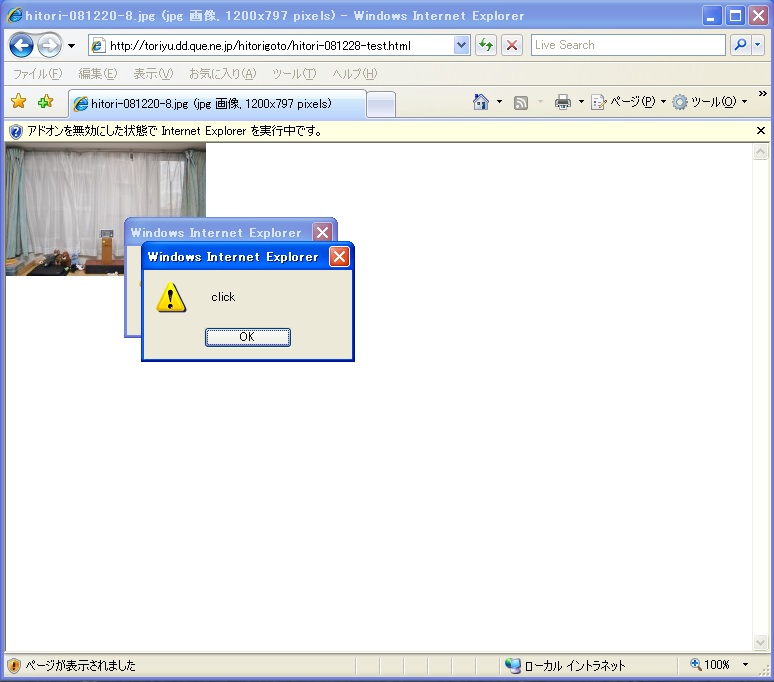Open the ツール(O) command bar menu

(x=710, y=102)
